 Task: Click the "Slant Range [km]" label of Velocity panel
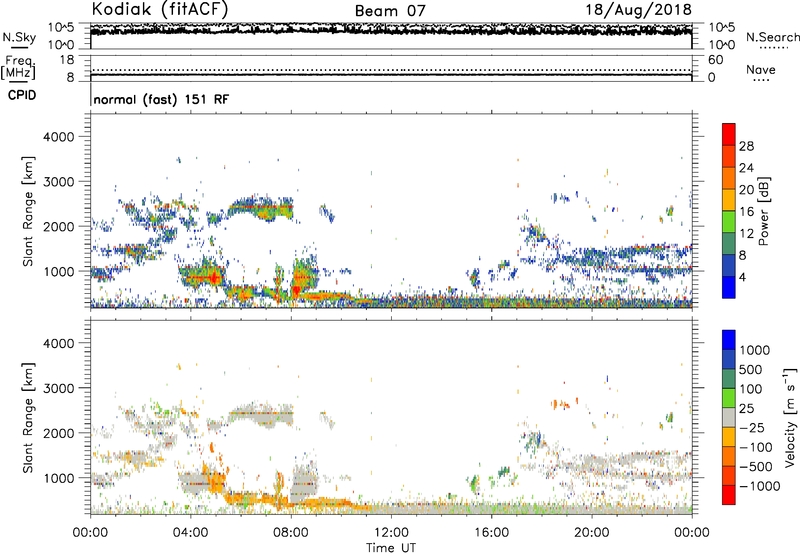[x=28, y=418]
